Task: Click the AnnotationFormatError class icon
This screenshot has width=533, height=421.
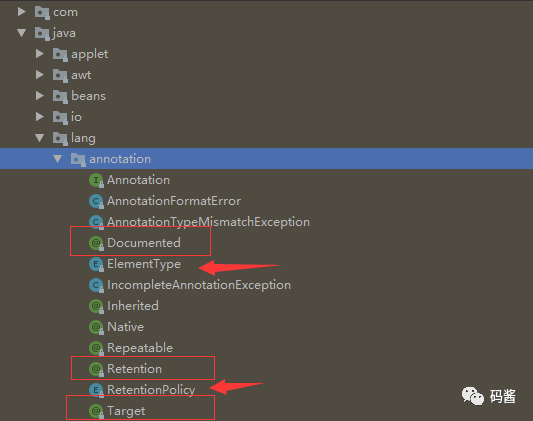Action: (x=96, y=201)
